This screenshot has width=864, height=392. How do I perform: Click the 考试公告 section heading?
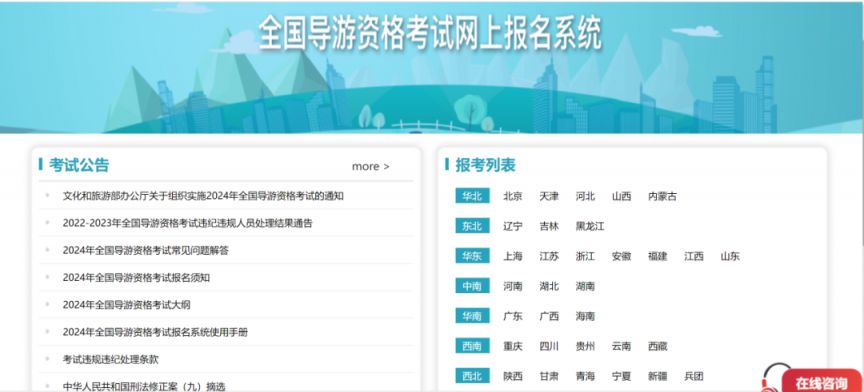click(x=79, y=165)
